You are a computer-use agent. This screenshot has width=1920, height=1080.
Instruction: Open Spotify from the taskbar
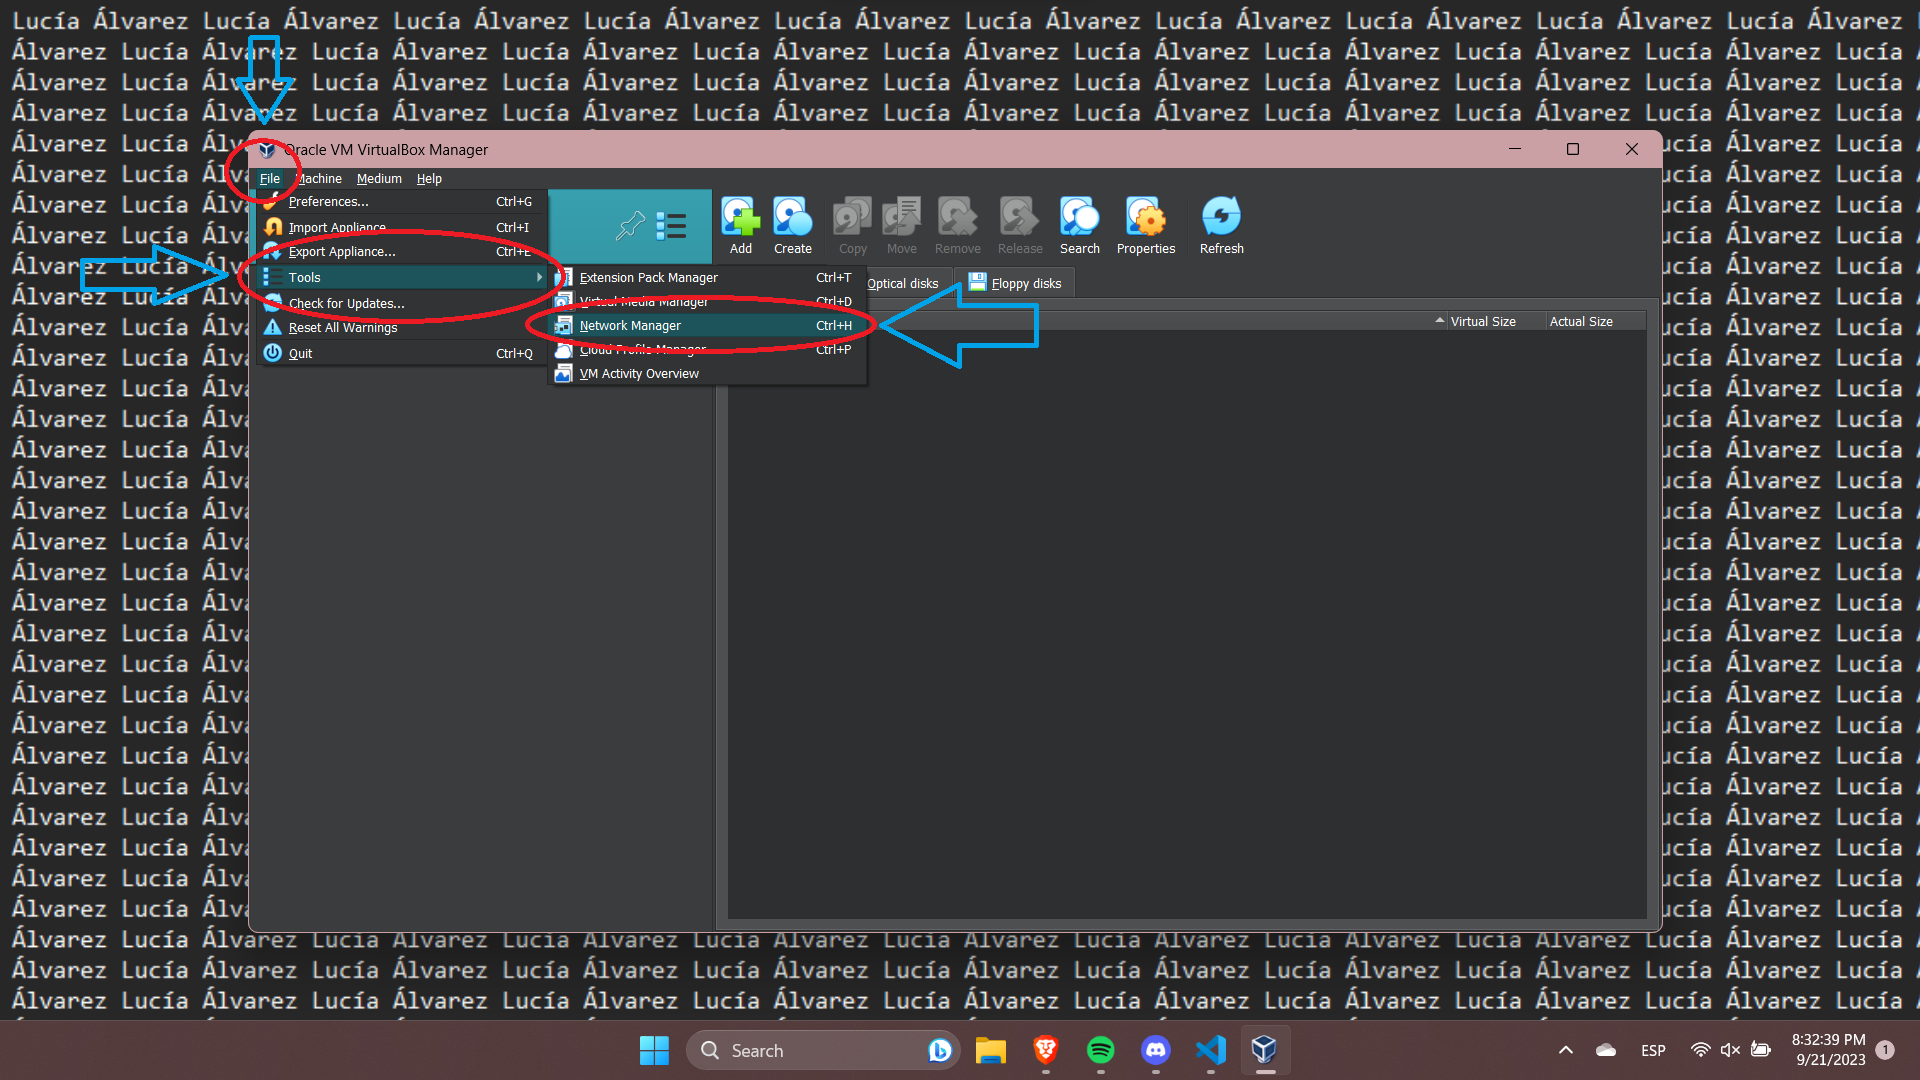[x=1100, y=1050]
